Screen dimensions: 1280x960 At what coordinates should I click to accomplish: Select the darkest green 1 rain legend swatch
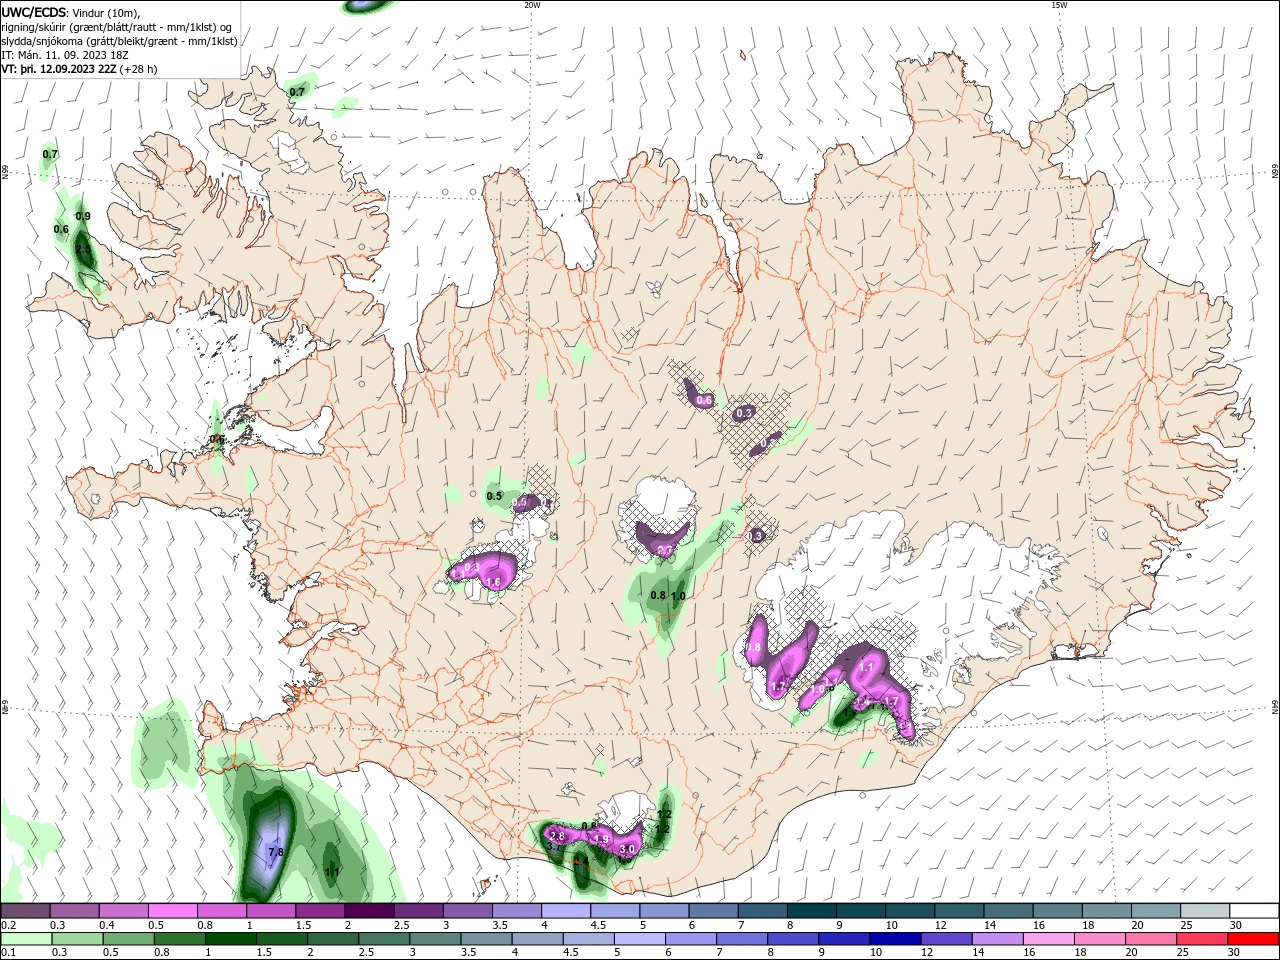point(231,939)
